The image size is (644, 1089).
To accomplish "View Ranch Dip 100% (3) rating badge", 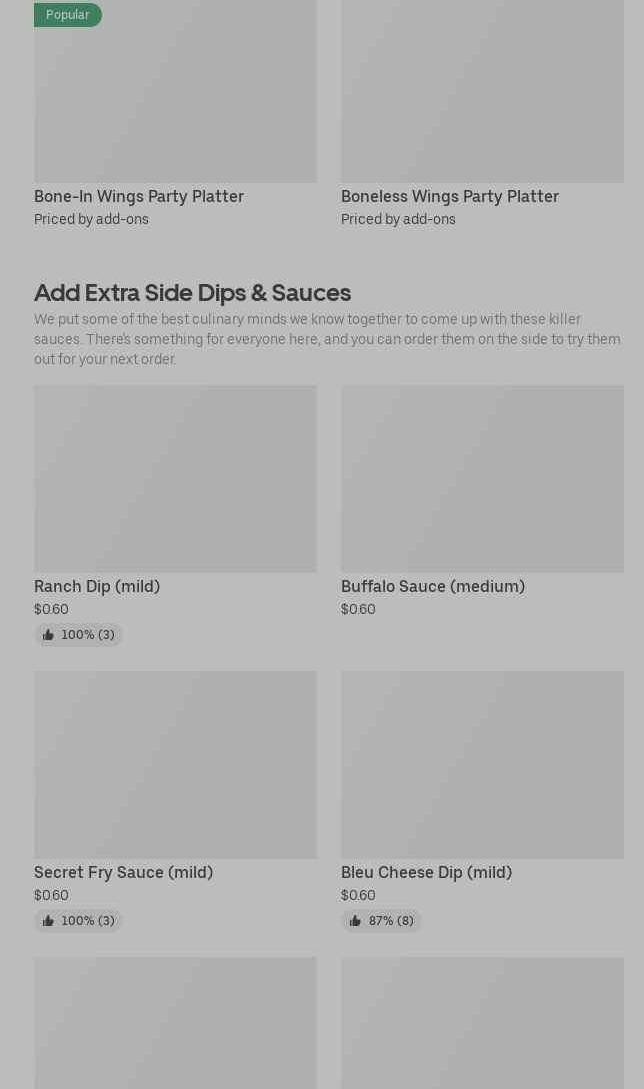I will coord(78,635).
